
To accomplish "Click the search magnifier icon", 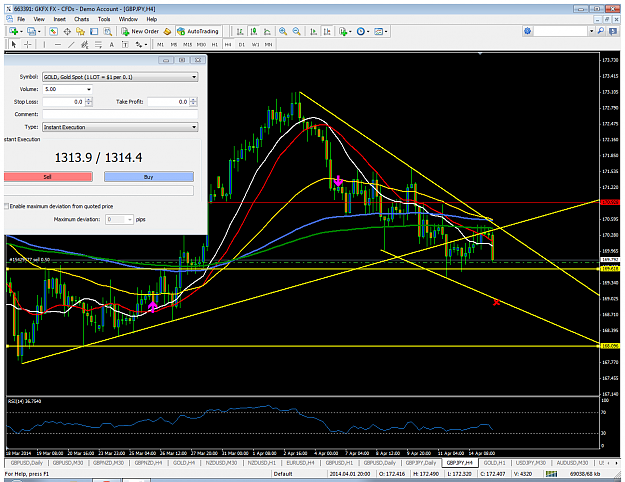I will tap(601, 31).
